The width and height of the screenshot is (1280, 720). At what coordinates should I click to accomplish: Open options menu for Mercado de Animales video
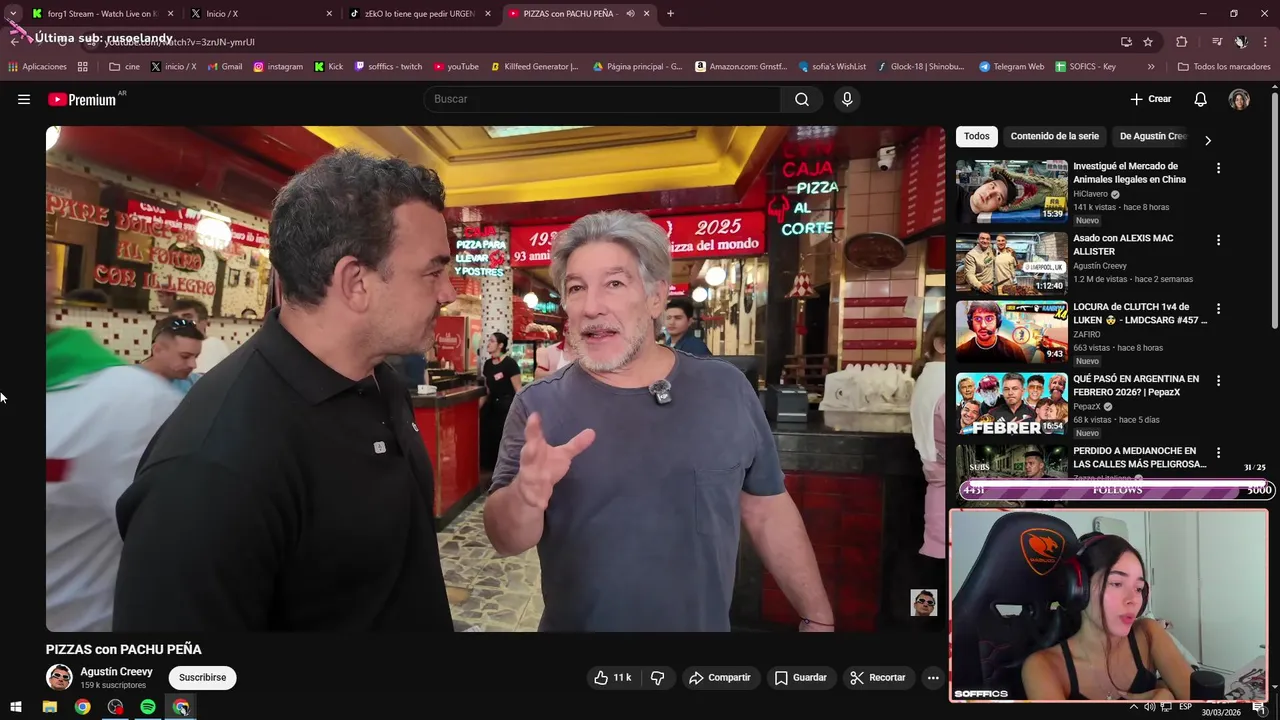1218,168
